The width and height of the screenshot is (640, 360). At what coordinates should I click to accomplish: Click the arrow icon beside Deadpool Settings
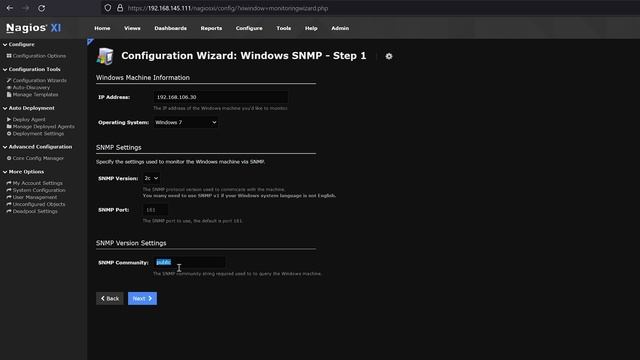point(9,211)
